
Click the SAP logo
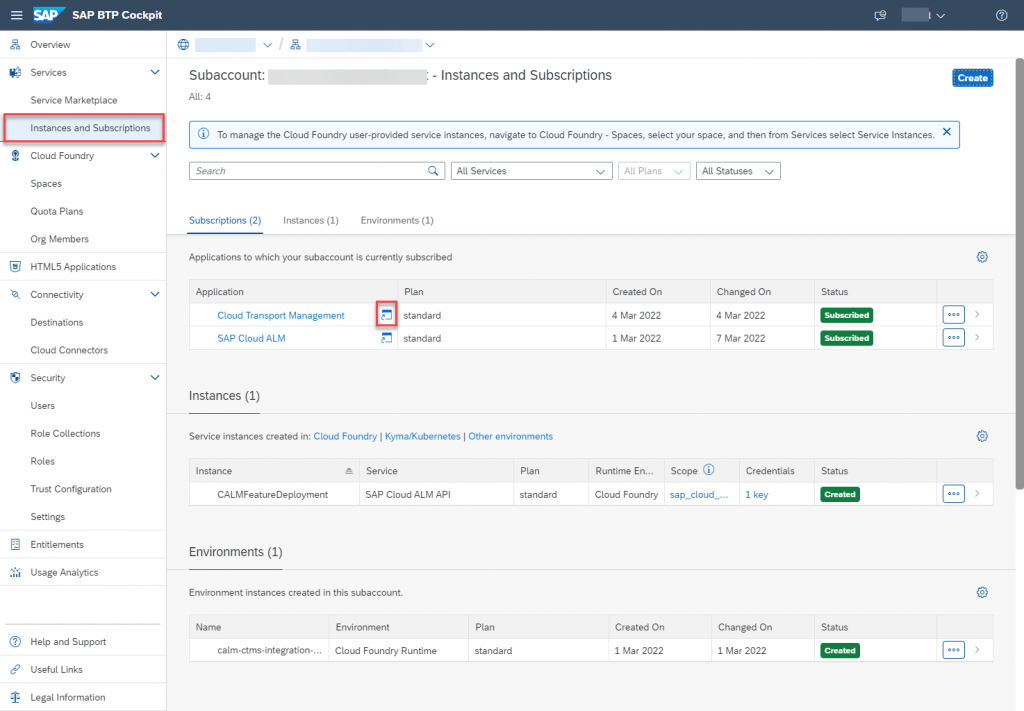[49, 14]
